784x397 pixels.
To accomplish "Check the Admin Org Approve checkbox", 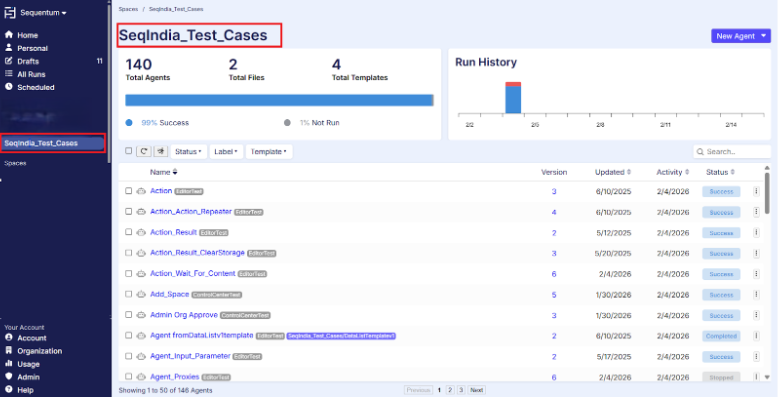I will tap(128, 315).
